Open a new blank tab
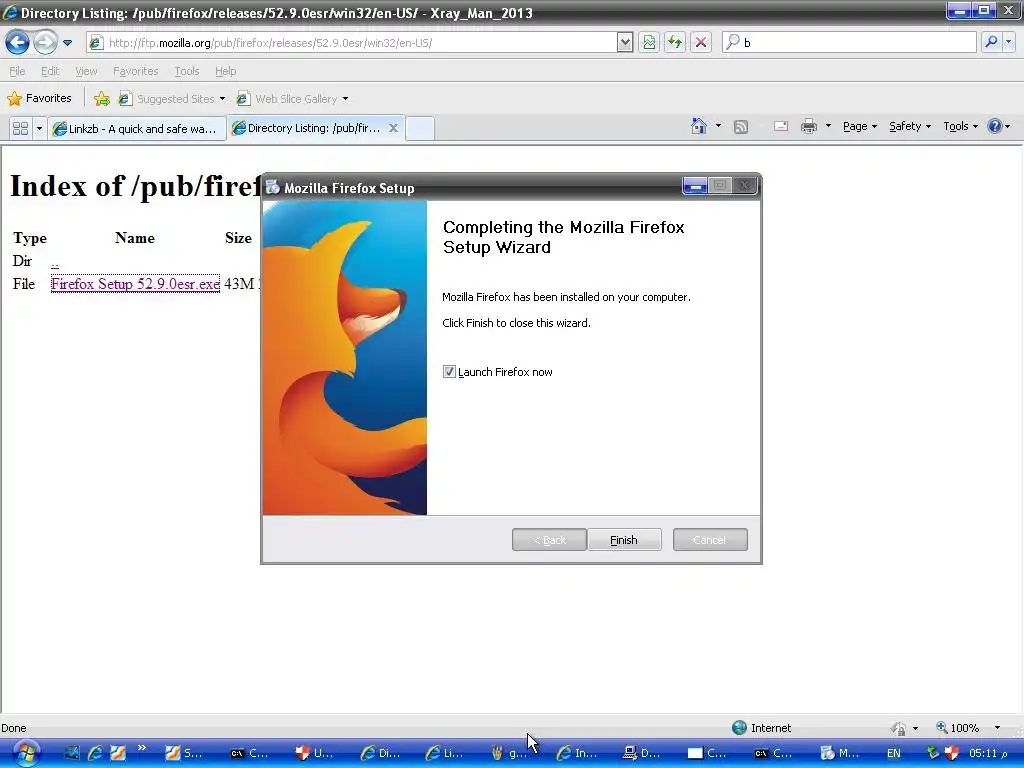 (420, 128)
